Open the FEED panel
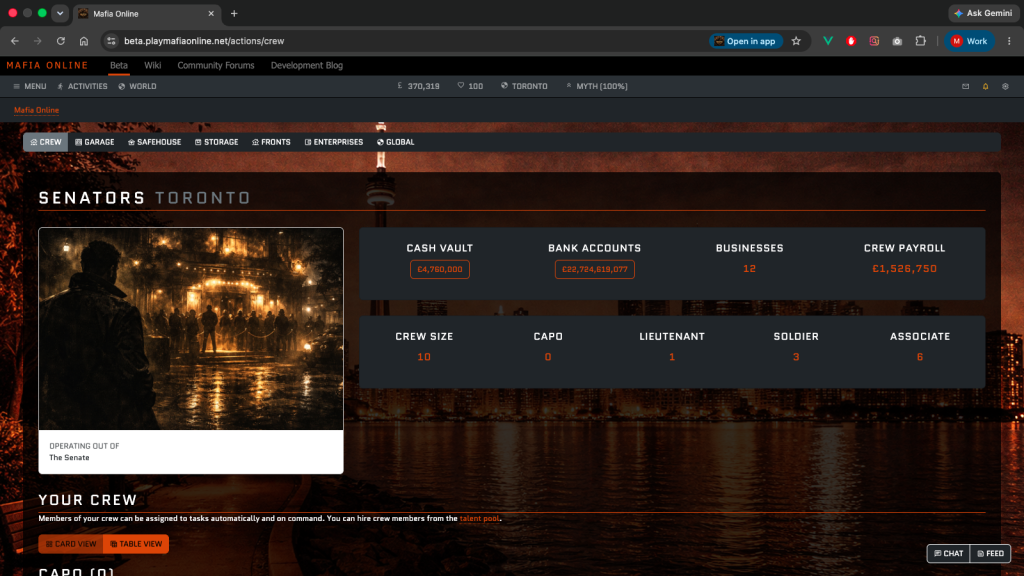 point(991,553)
